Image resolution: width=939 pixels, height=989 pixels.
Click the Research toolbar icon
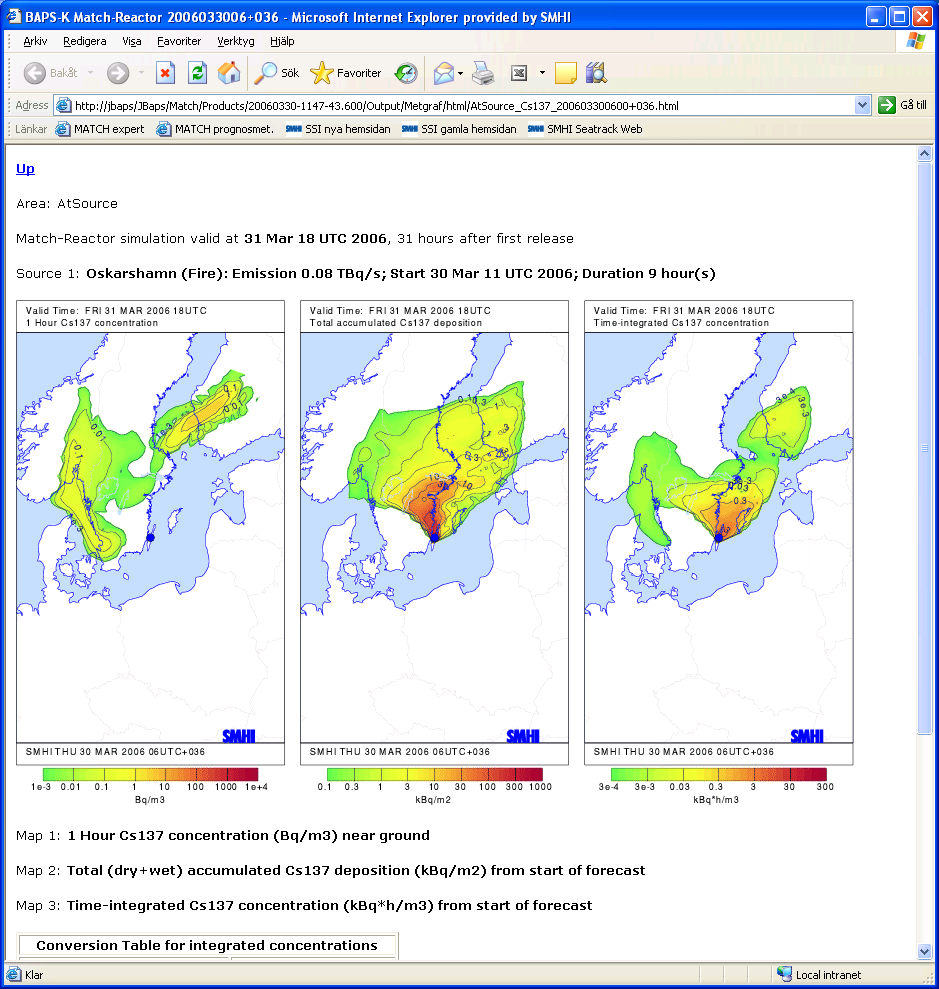tap(596, 73)
